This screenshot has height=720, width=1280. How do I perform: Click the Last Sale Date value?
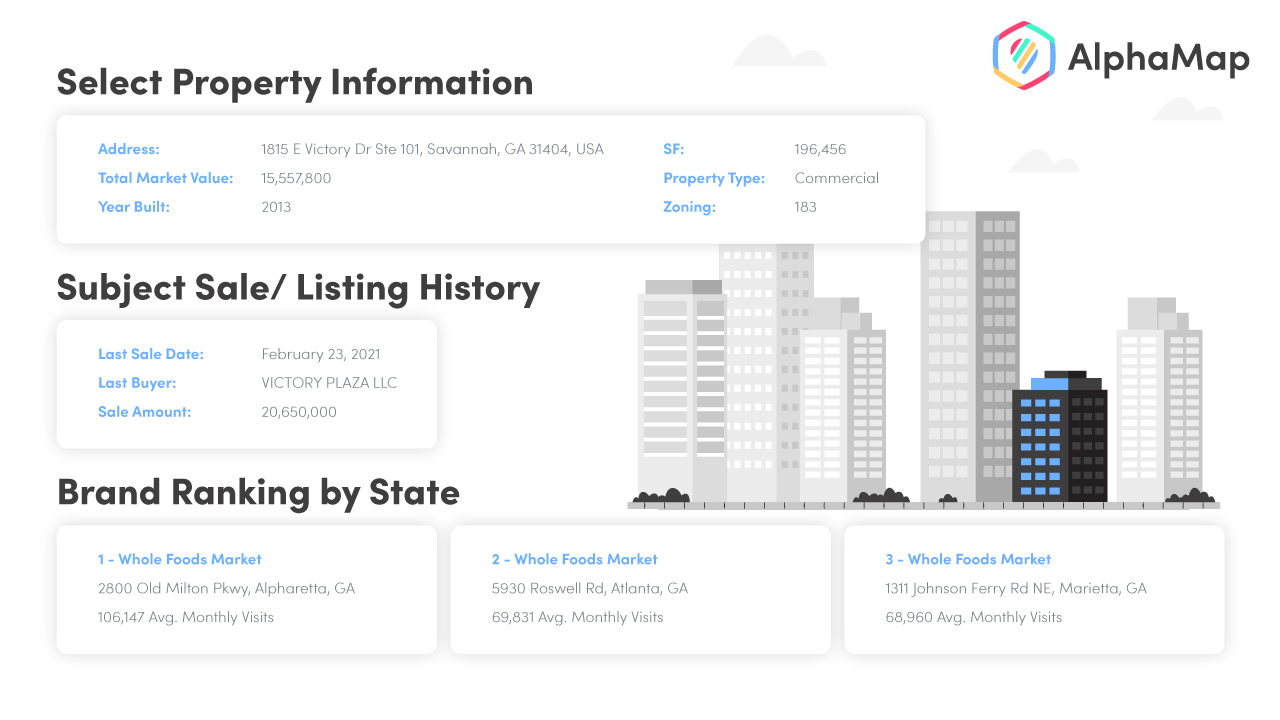point(320,354)
